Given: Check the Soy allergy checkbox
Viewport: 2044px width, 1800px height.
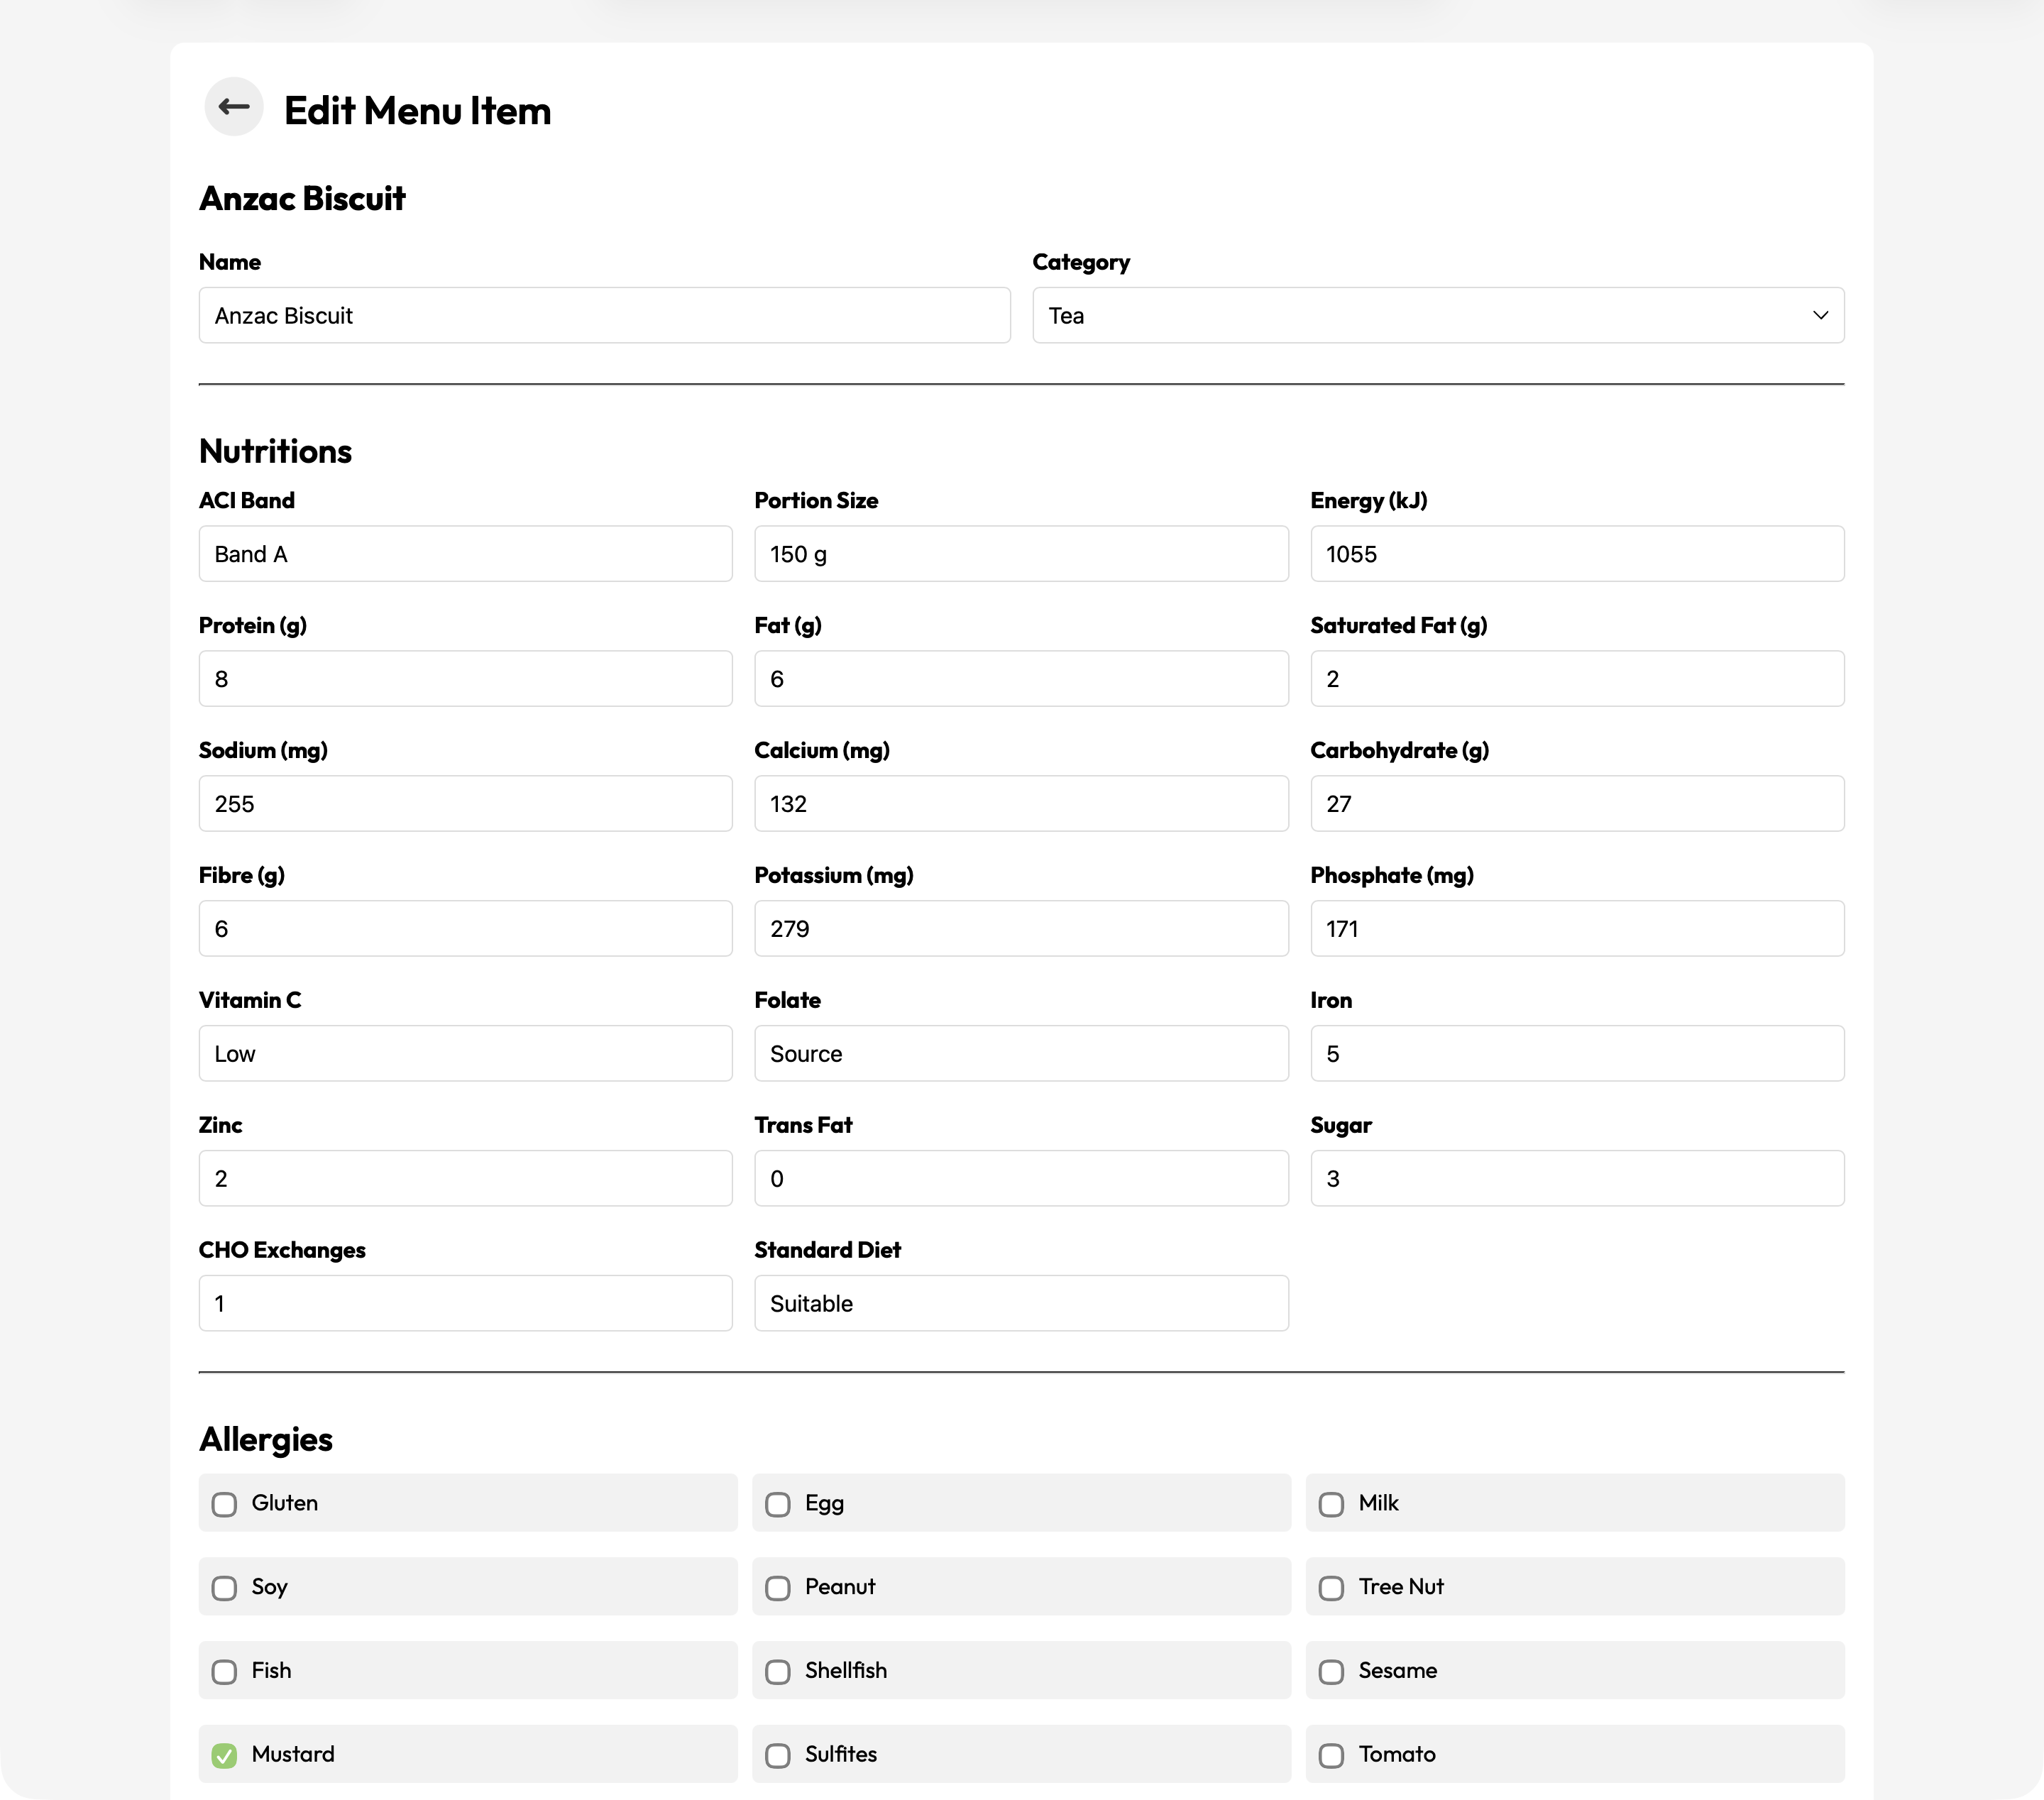Looking at the screenshot, I should coord(224,1589).
